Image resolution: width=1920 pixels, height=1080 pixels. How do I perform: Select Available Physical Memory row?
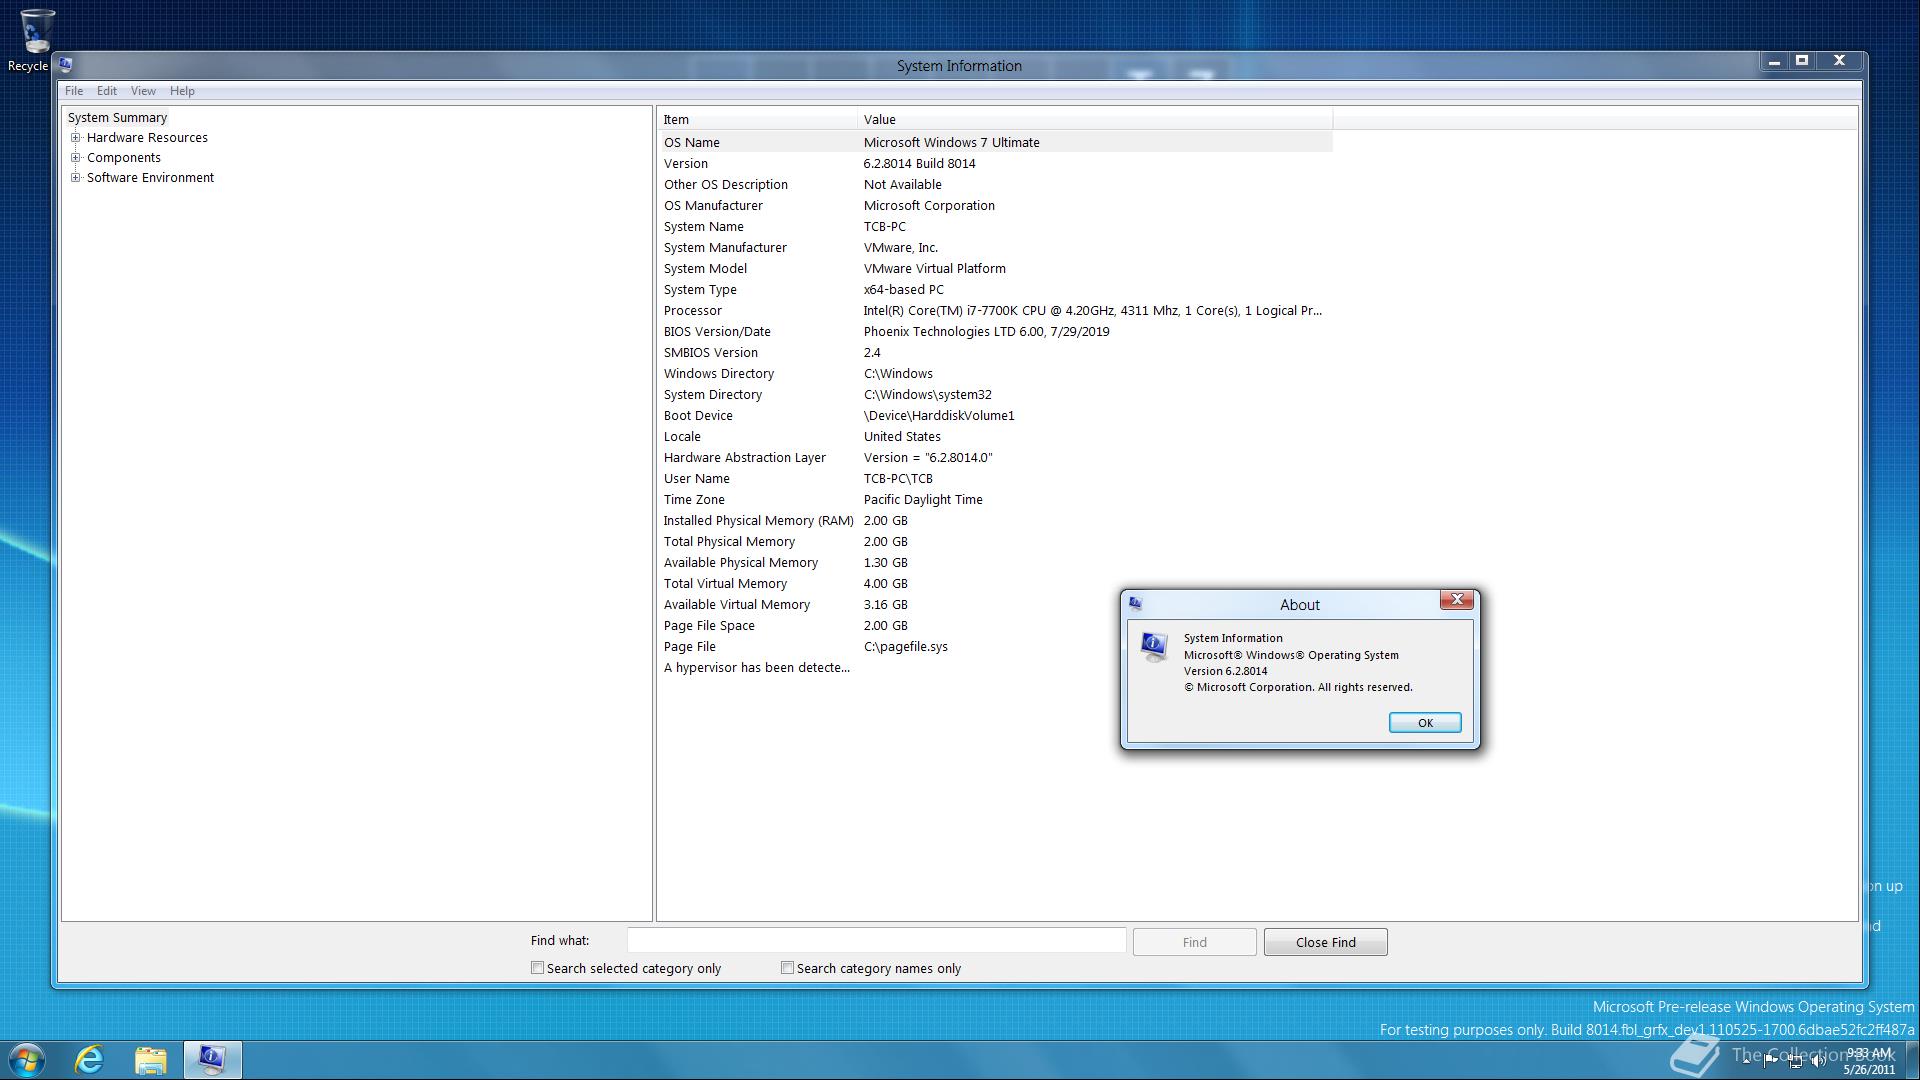[x=995, y=563]
